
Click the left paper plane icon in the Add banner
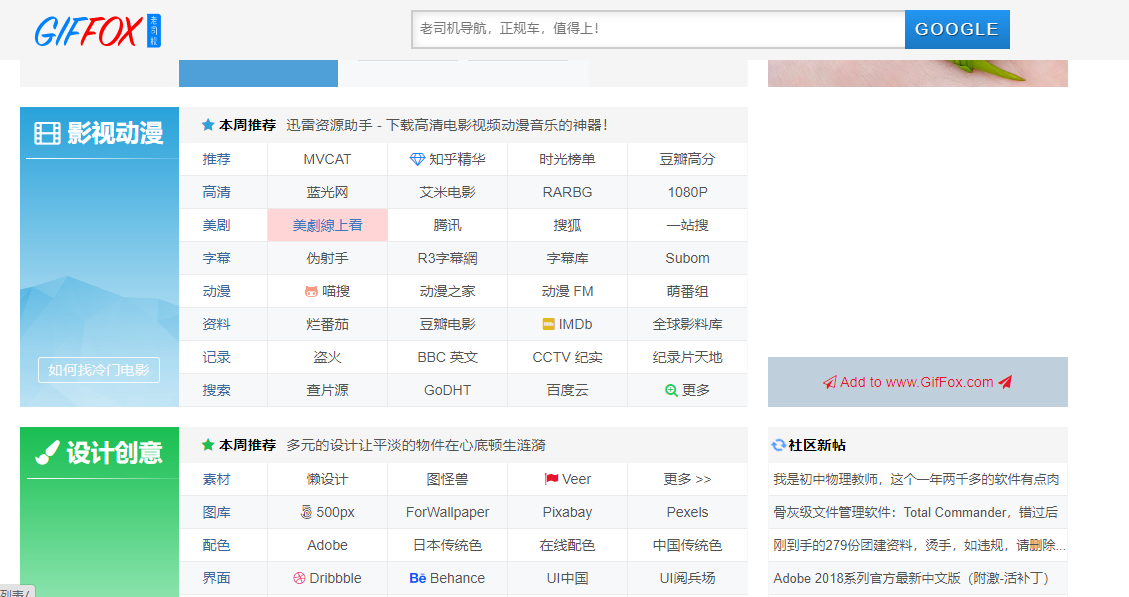coord(829,382)
